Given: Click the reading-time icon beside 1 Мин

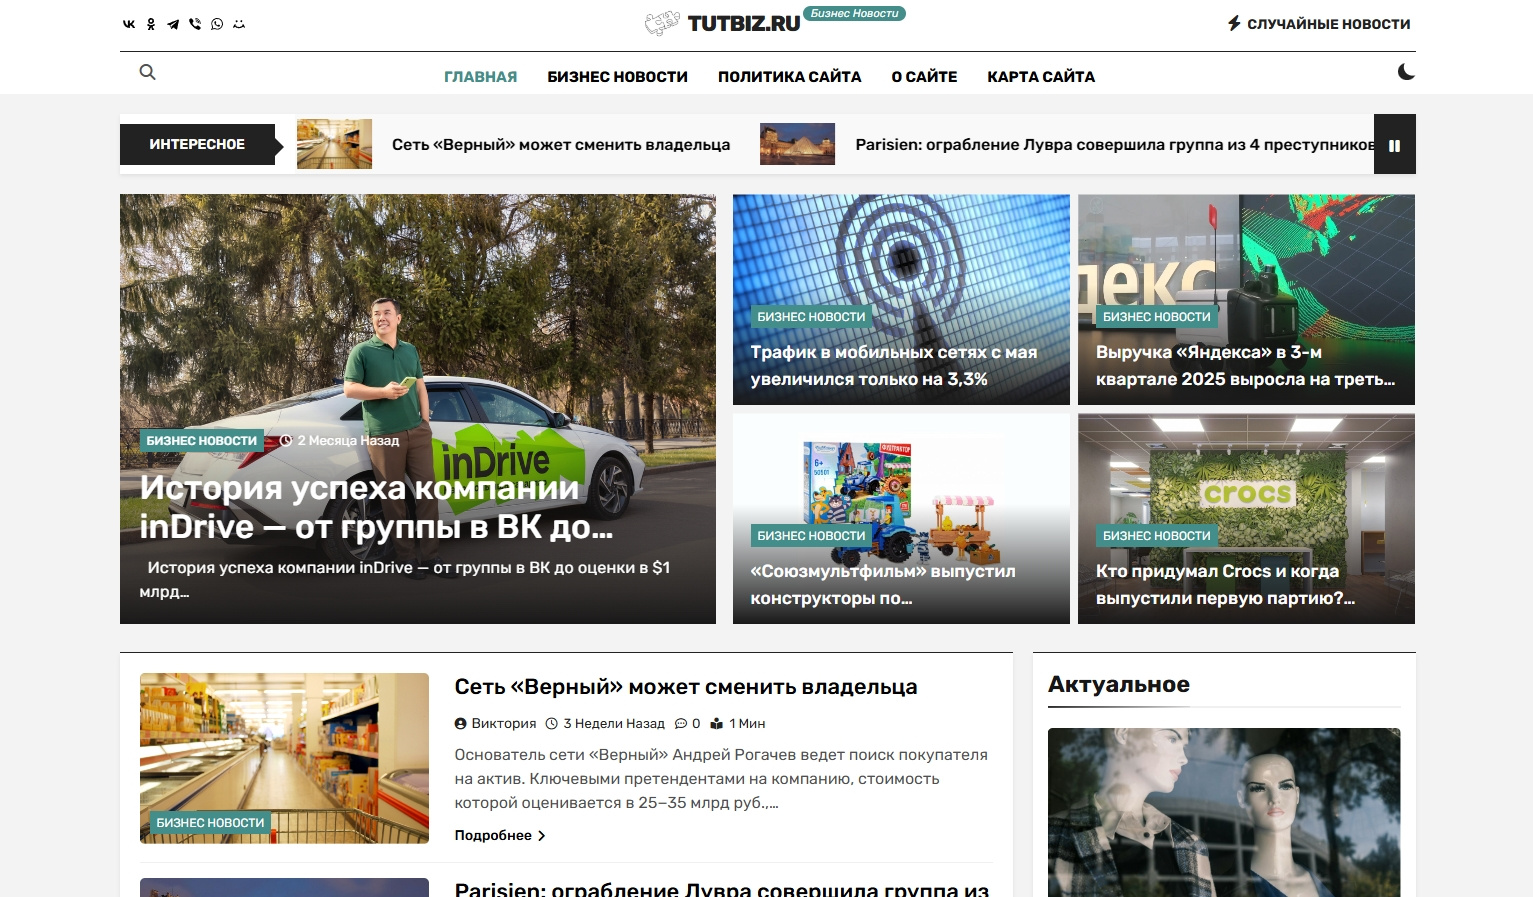Looking at the screenshot, I should (x=717, y=724).
